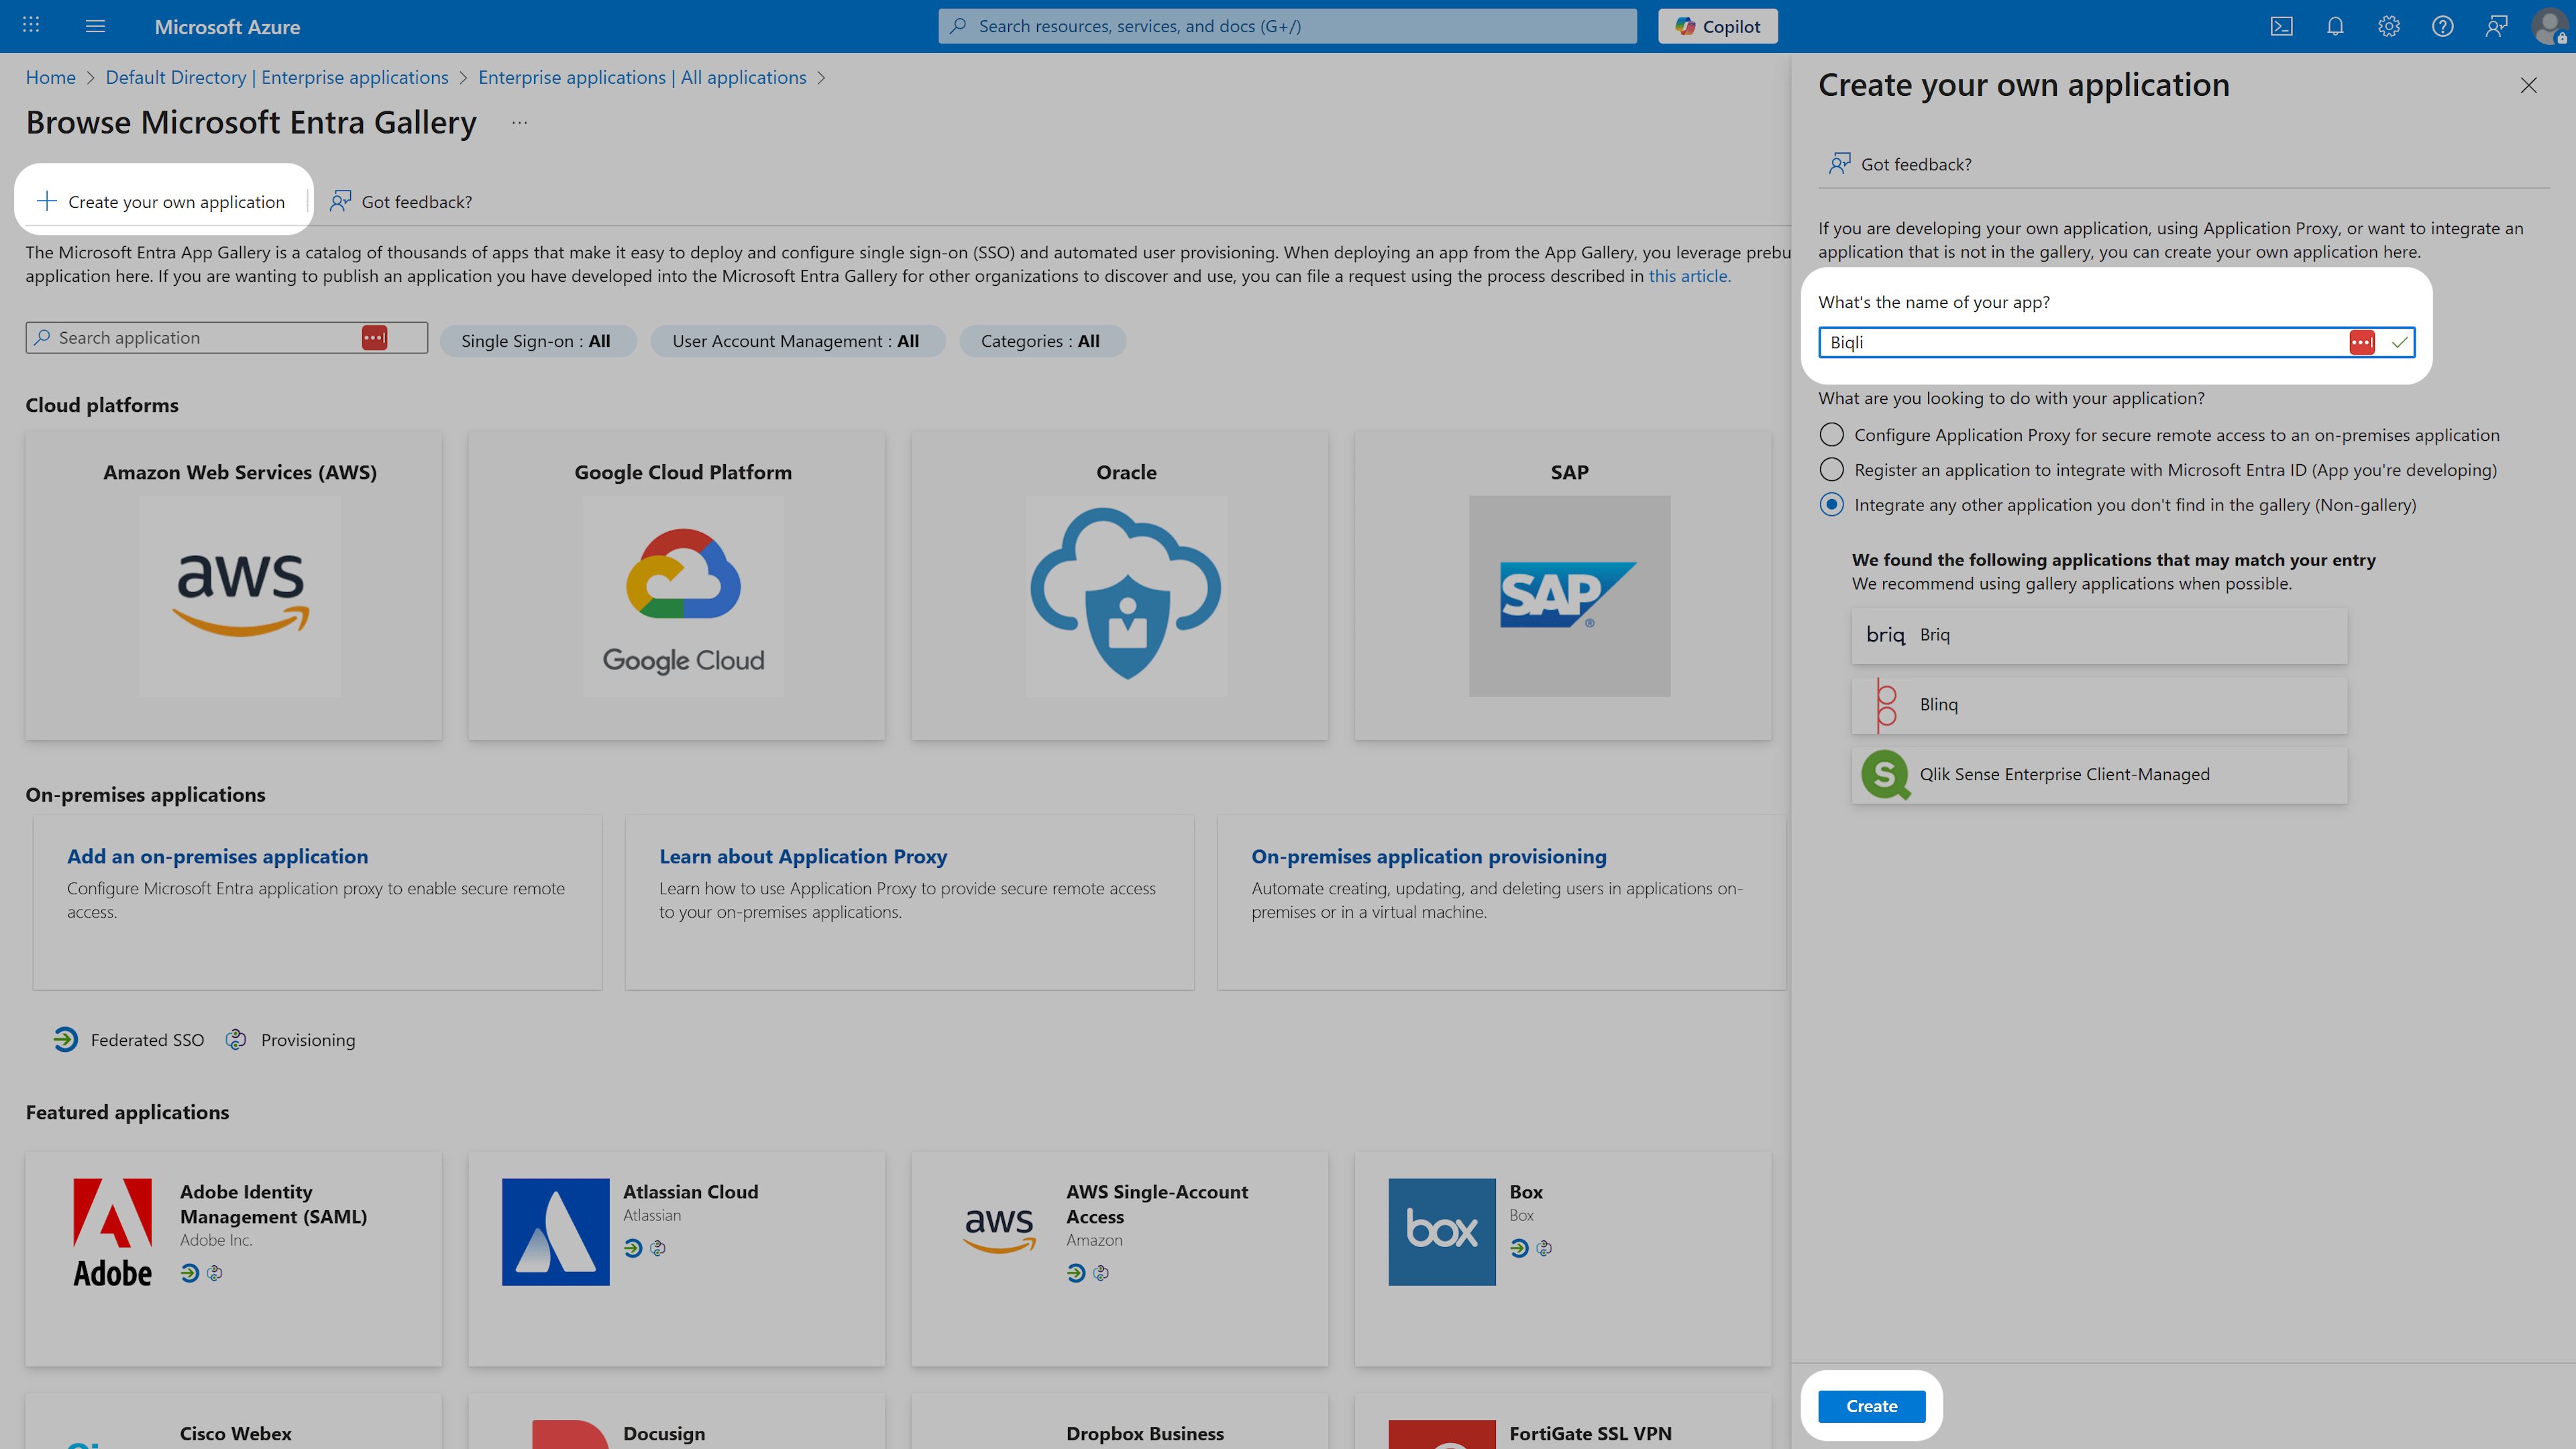Click the password manager icon in the app name field

[2361, 342]
